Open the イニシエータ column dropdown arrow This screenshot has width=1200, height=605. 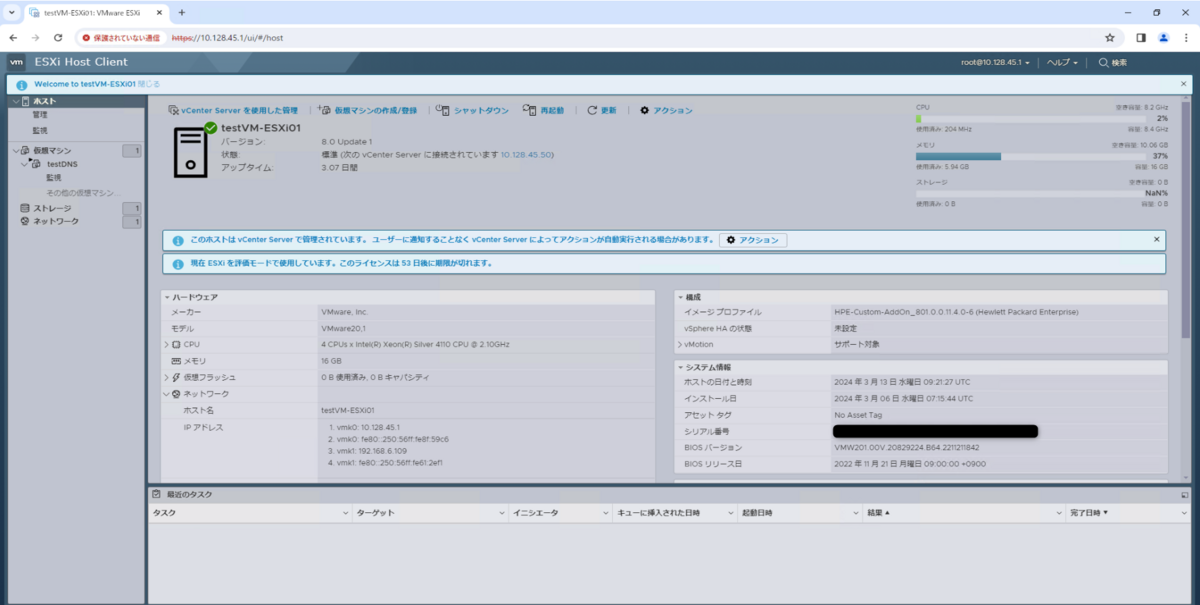point(605,512)
